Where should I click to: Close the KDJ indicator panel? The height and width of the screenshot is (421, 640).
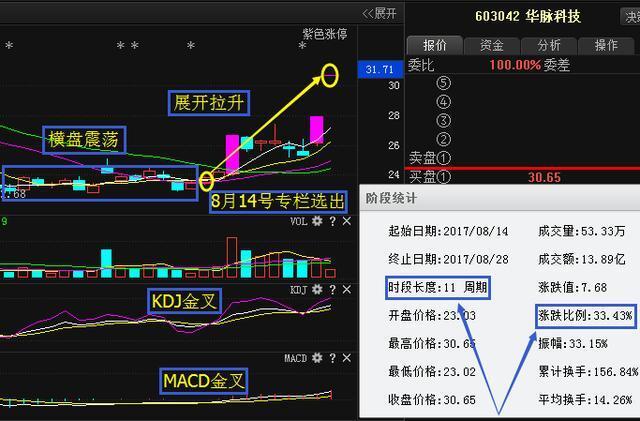pyautogui.click(x=345, y=290)
